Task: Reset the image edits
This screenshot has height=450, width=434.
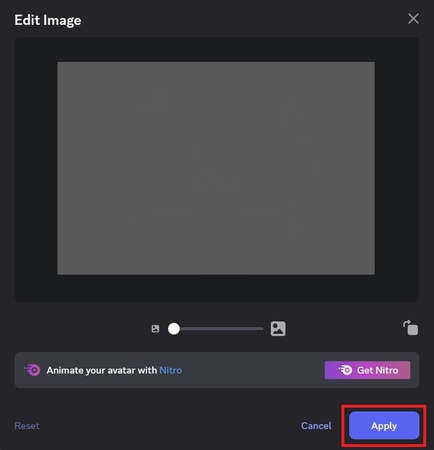Action: (27, 426)
